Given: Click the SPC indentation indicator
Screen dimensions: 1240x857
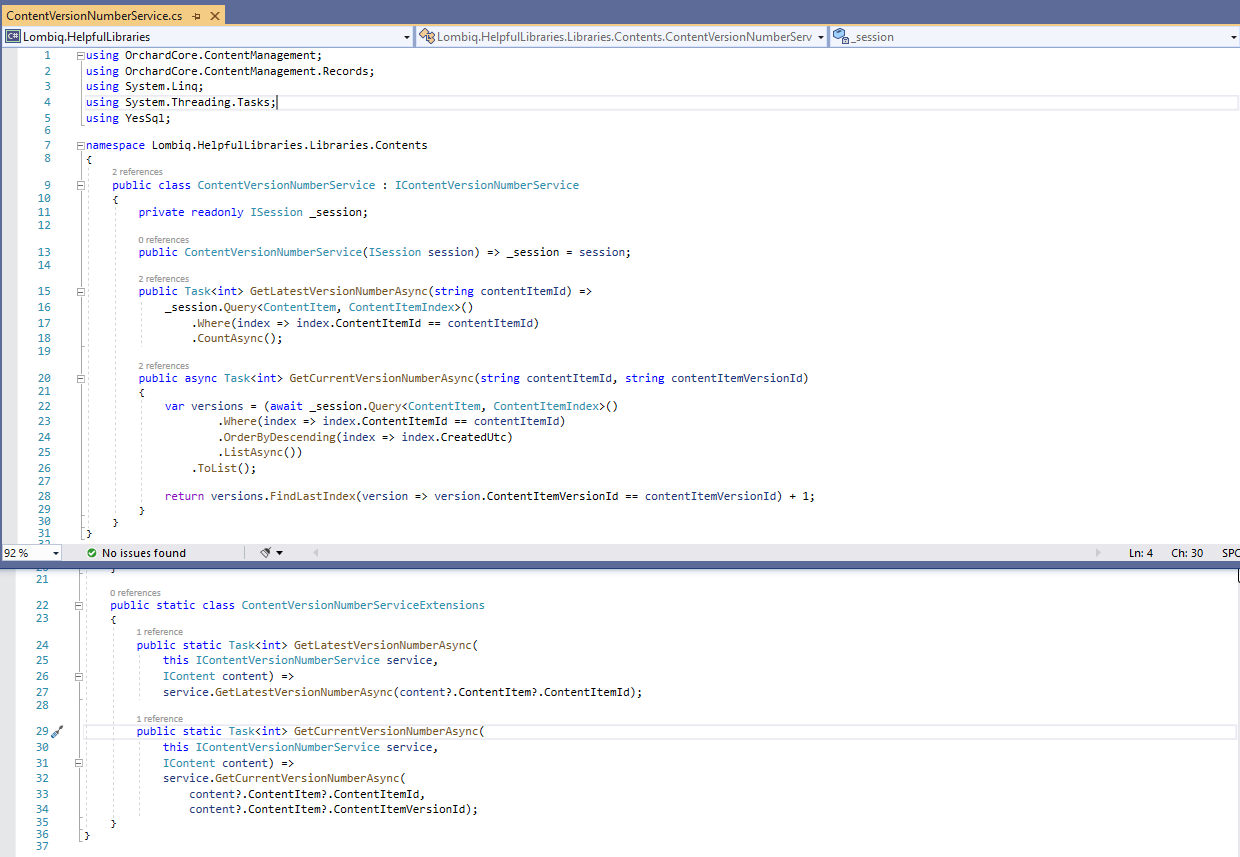Looking at the screenshot, I should point(1230,553).
